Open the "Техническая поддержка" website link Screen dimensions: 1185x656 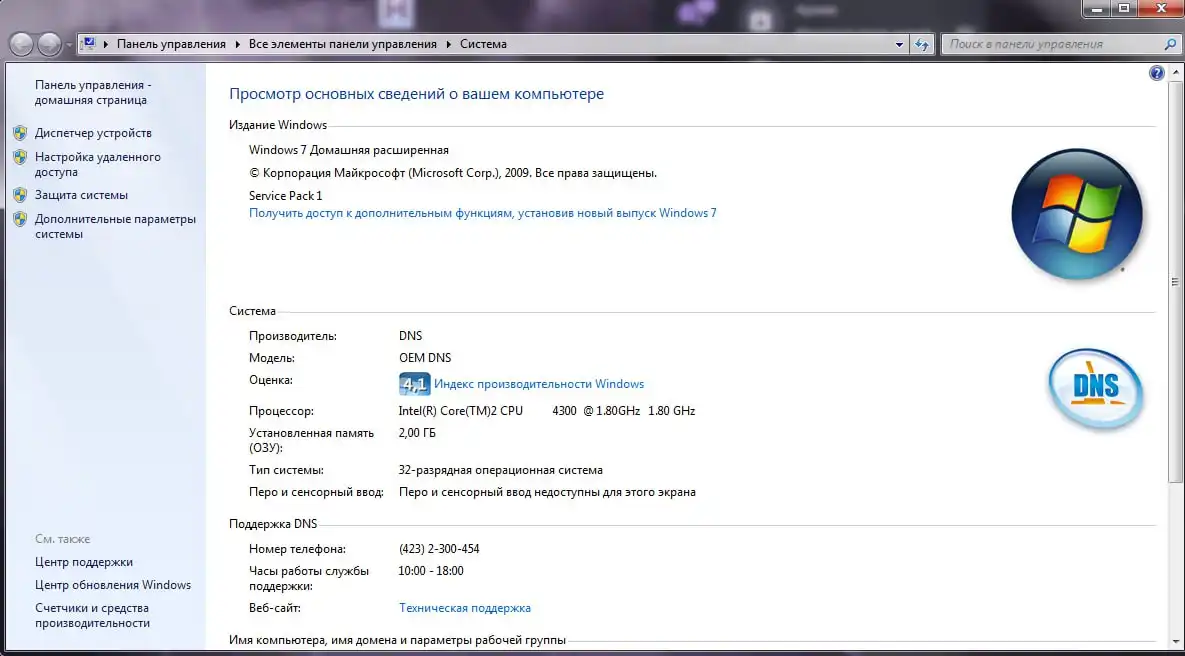click(x=465, y=608)
